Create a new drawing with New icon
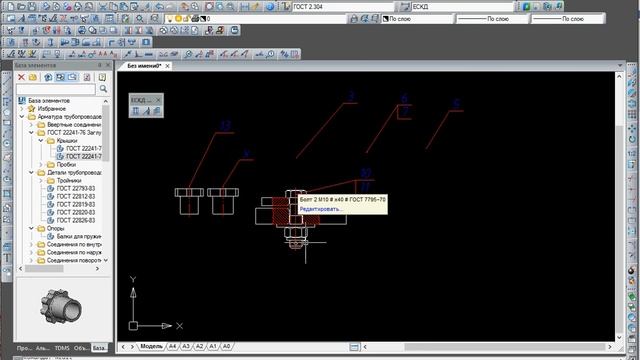This screenshot has height=360, width=640. tap(11, 7)
